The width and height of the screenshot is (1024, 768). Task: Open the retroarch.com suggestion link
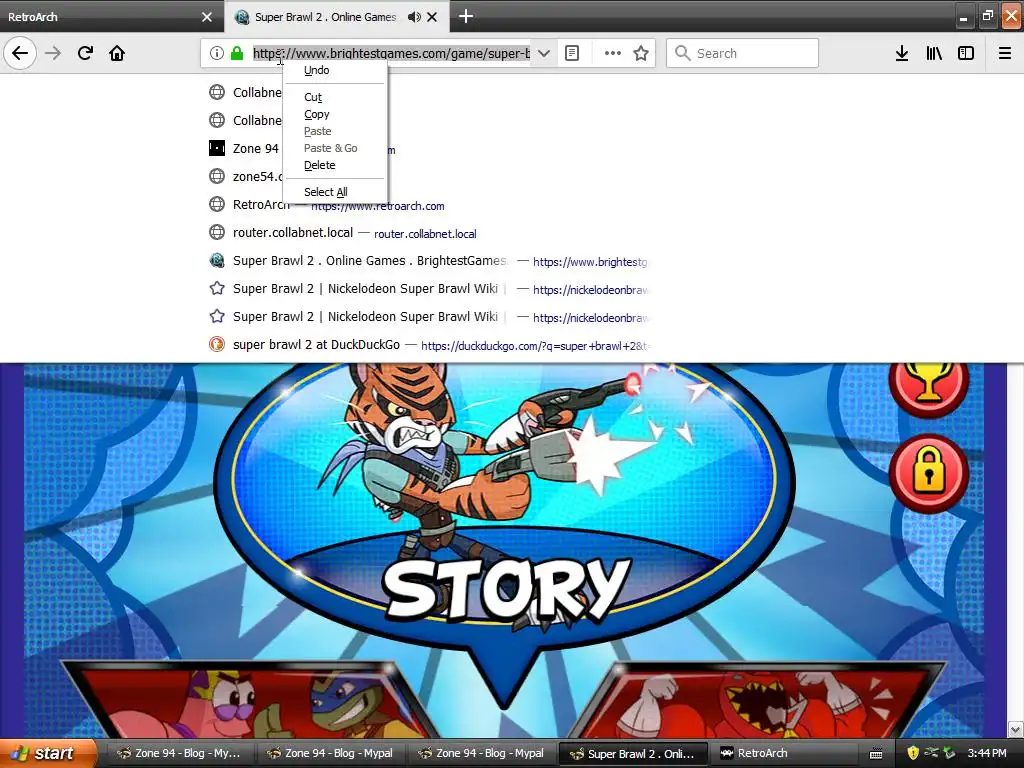click(377, 206)
